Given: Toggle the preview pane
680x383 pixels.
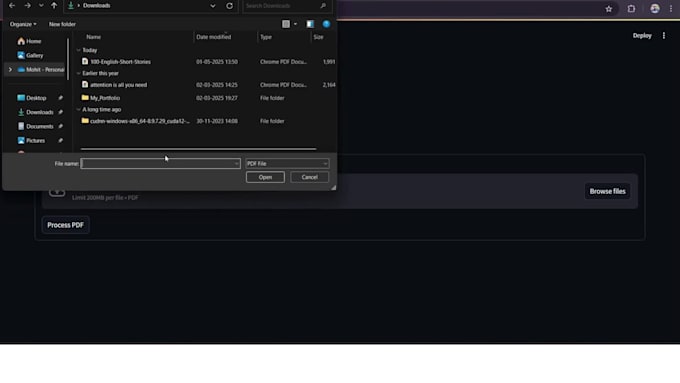Looking at the screenshot, I should (x=310, y=24).
